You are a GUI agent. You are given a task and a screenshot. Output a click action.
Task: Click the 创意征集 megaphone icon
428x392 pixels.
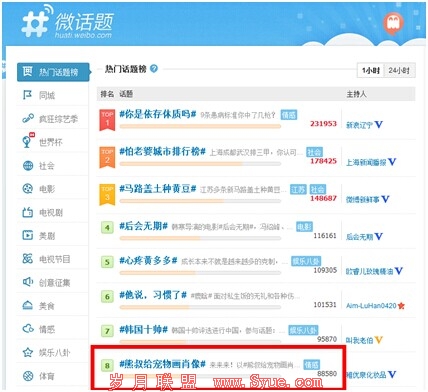(28, 282)
